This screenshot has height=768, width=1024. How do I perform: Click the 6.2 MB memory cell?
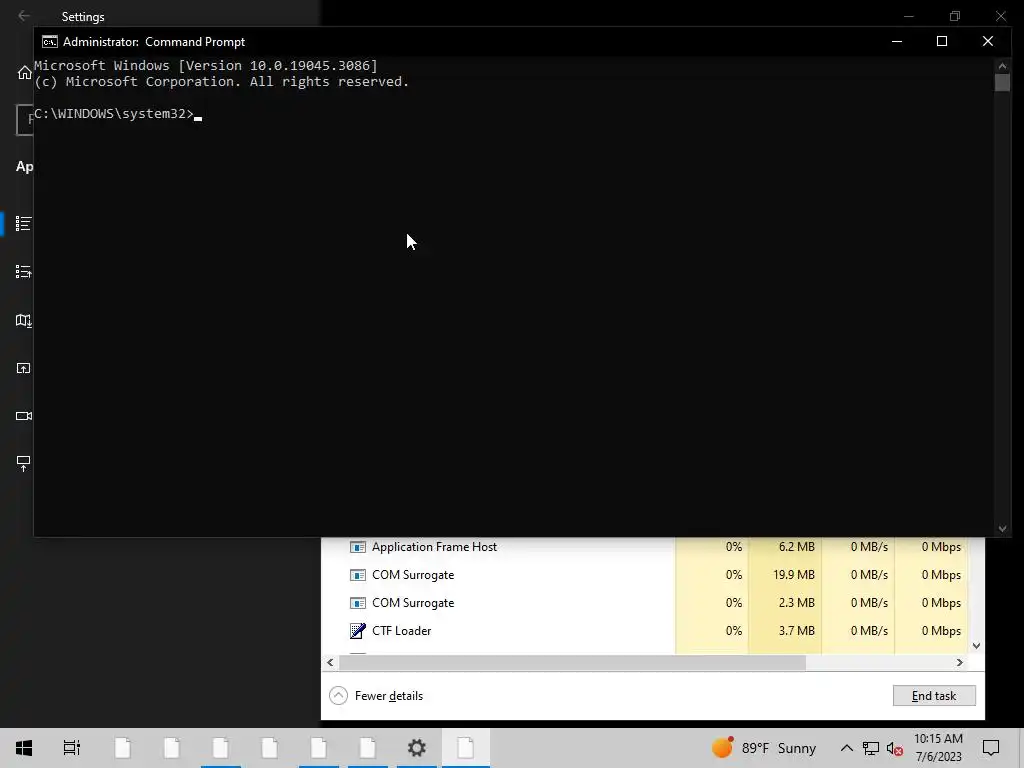tap(785, 547)
